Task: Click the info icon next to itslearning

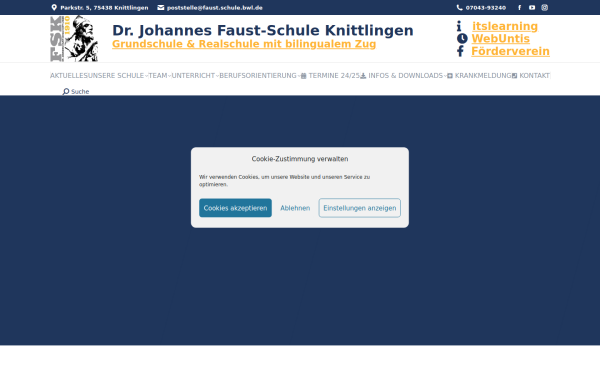Action: tap(459, 26)
